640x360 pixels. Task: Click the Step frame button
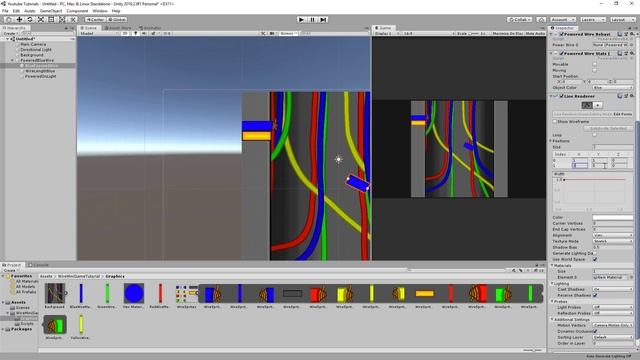[323, 20]
